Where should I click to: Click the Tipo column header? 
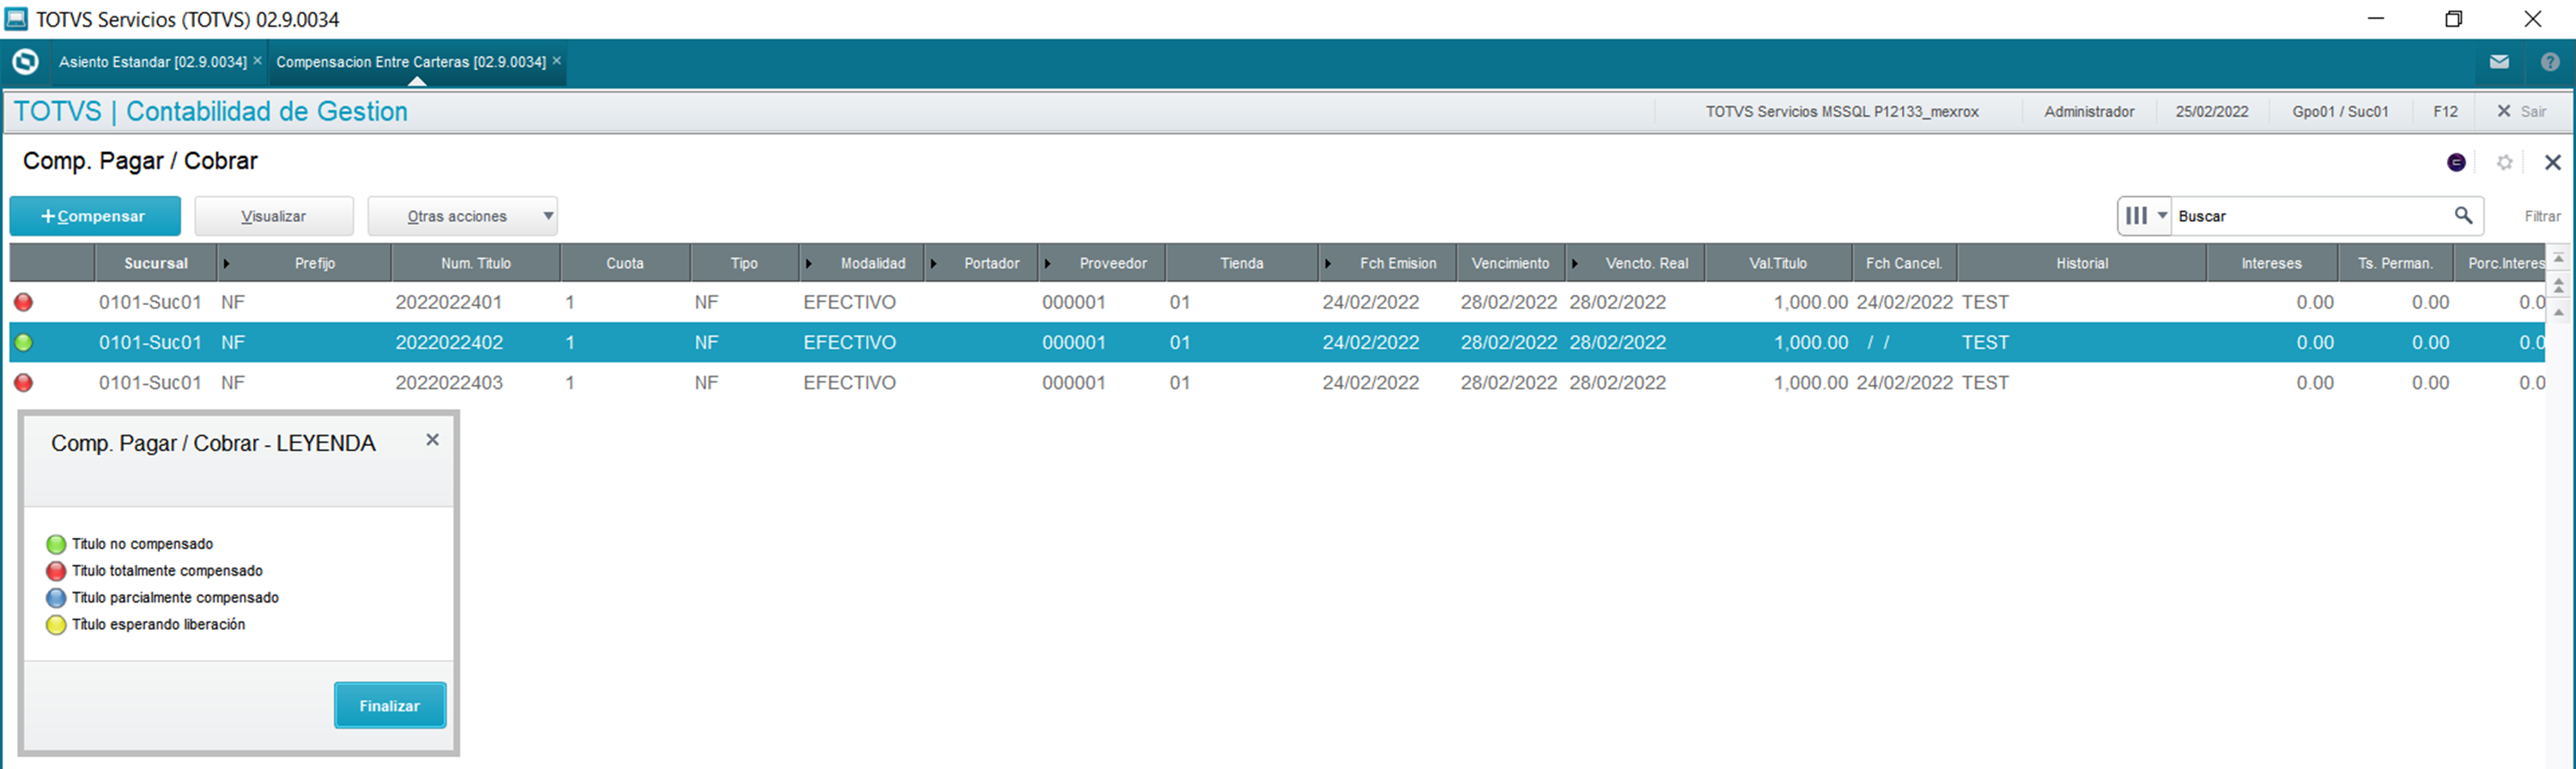click(x=744, y=263)
